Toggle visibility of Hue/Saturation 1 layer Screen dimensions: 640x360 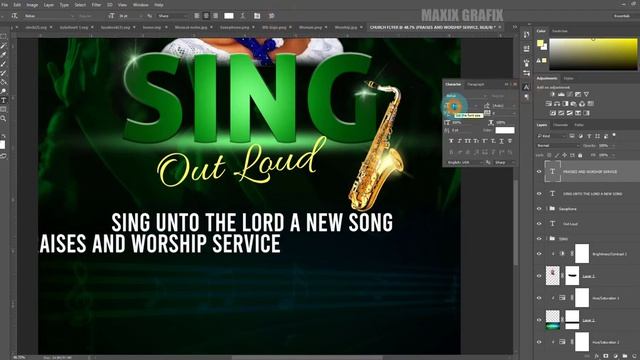coord(539,298)
